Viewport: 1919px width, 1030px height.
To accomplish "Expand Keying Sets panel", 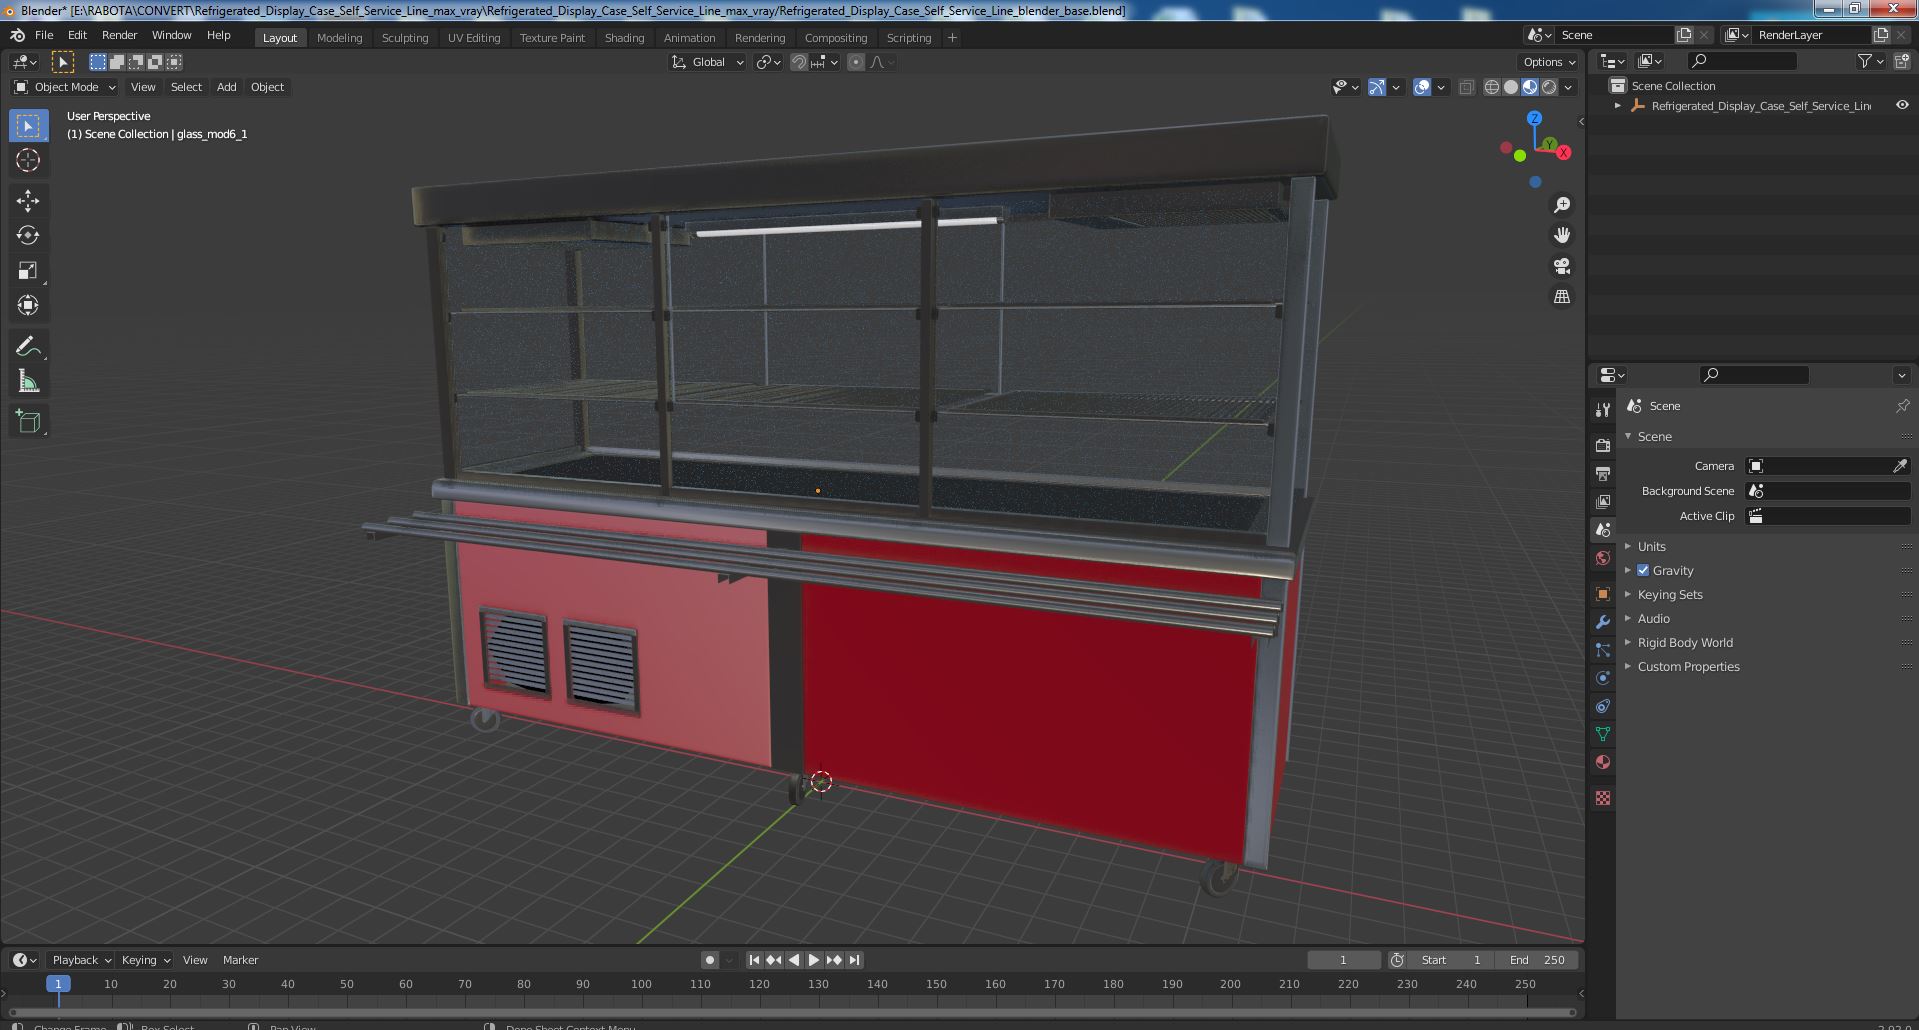I will click(x=1669, y=594).
